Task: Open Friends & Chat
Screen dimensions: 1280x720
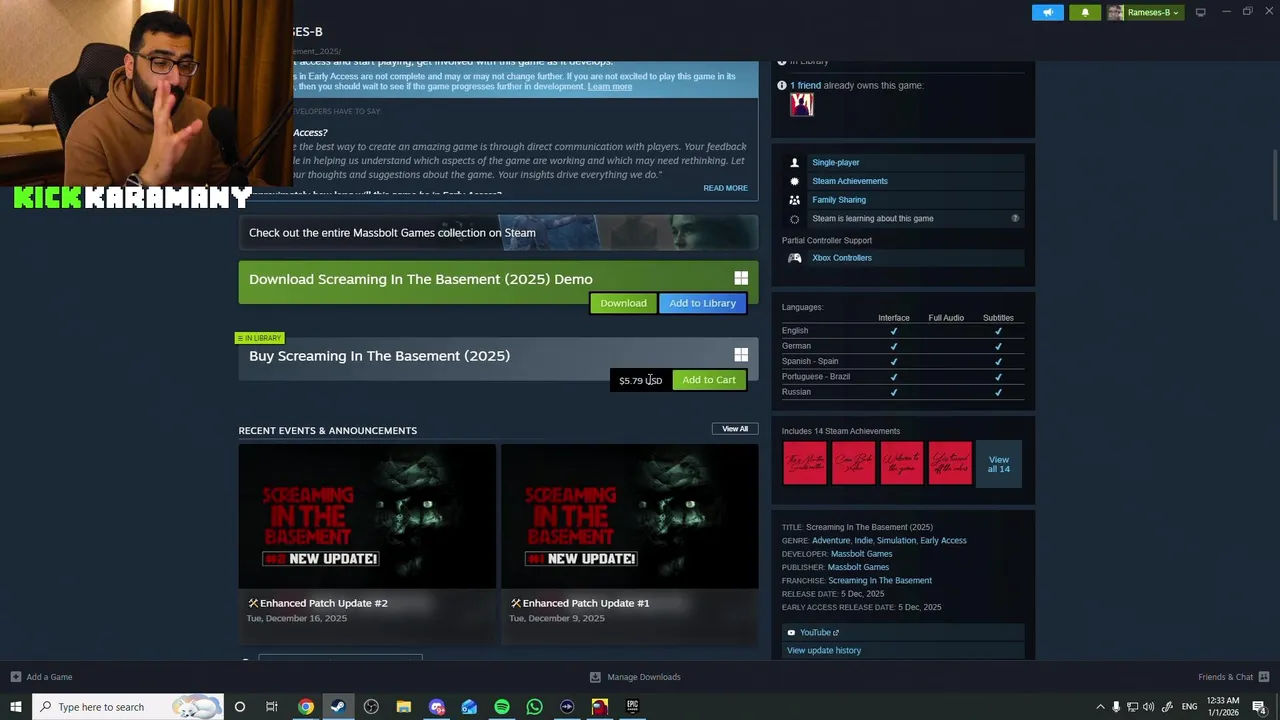Action: 1233,677
